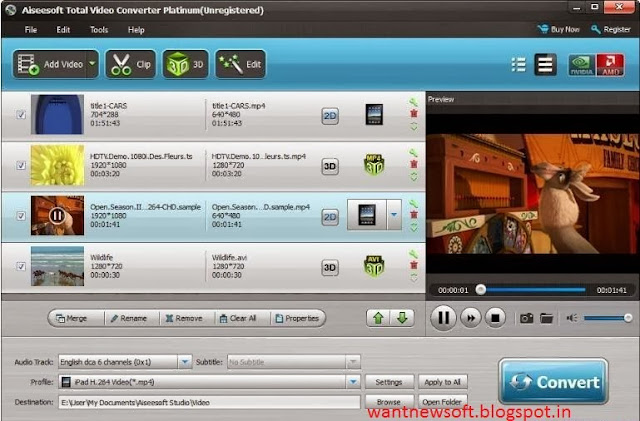The height and width of the screenshot is (421, 640).
Task: Toggle 3D mode badge for HDTV.Demo
Action: (330, 167)
